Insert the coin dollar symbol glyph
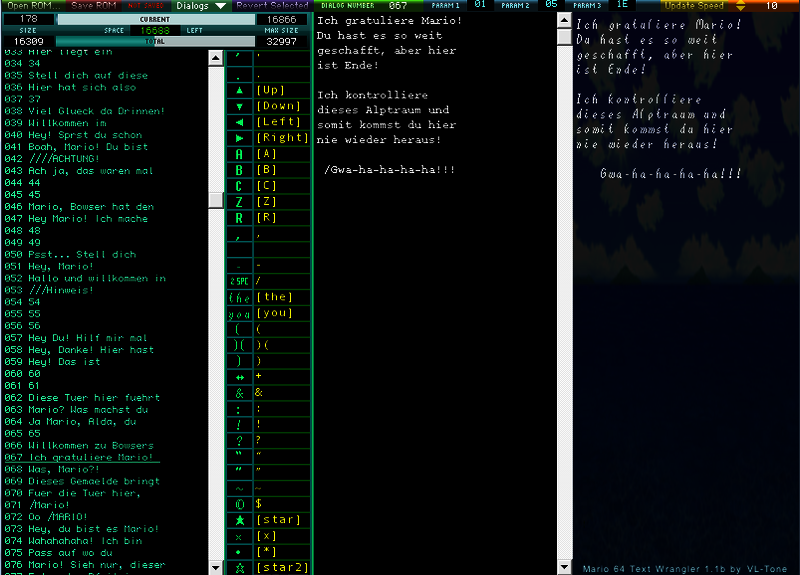 click(x=239, y=503)
